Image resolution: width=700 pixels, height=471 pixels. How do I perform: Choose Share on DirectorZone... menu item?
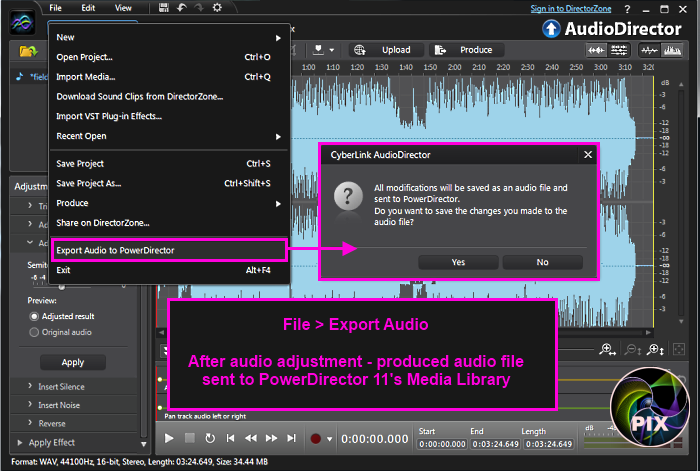pyautogui.click(x=169, y=223)
